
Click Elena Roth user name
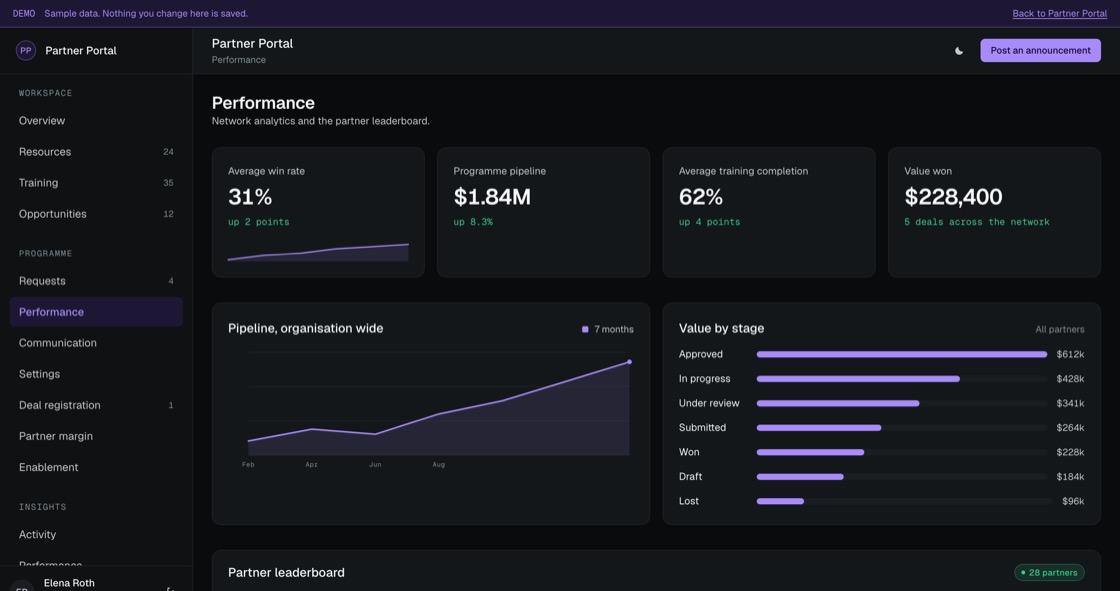69,583
